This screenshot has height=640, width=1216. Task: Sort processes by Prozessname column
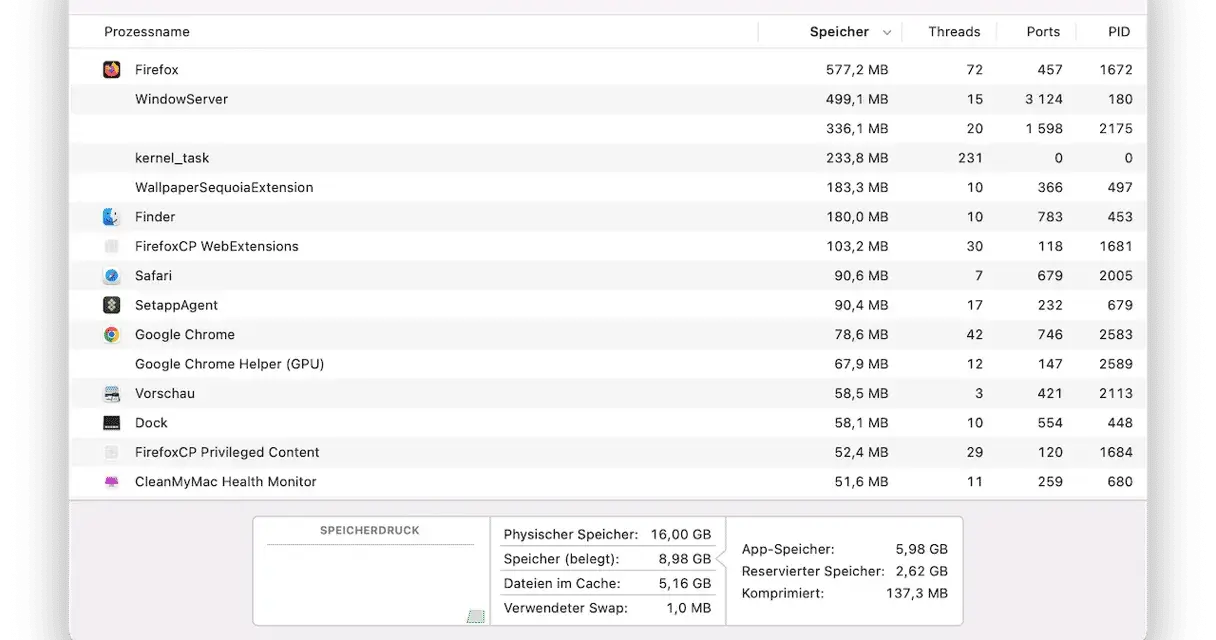tap(147, 32)
